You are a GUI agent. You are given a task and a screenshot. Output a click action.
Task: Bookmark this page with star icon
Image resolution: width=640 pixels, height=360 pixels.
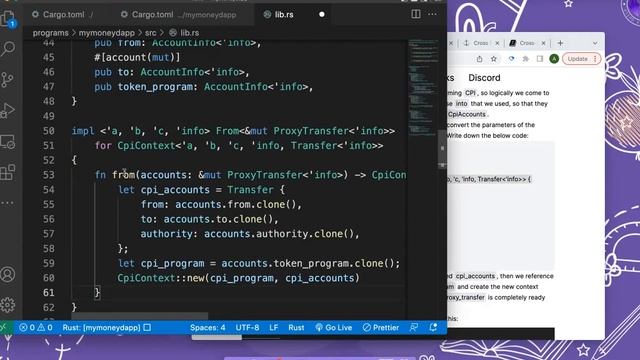494,59
